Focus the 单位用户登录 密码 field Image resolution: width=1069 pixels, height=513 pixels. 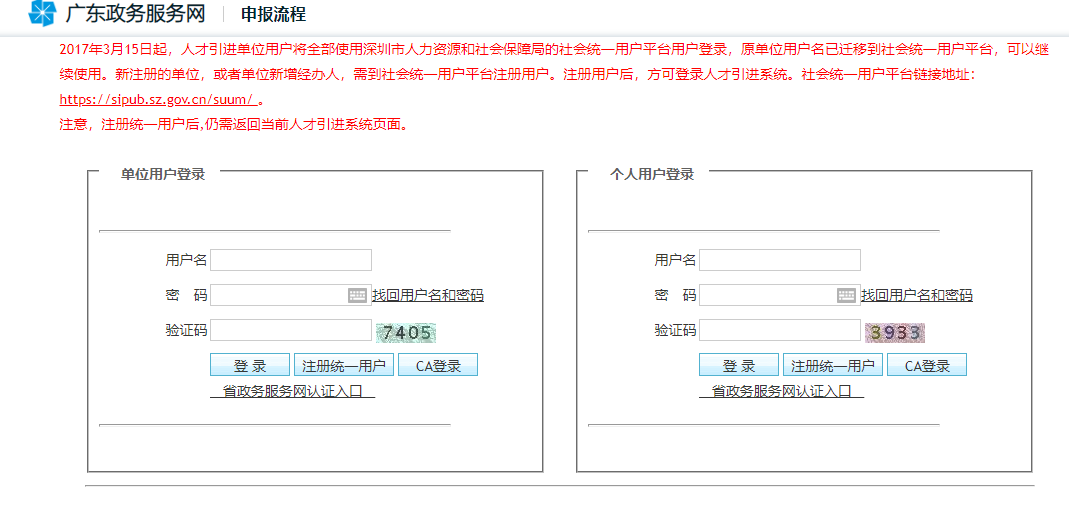click(x=291, y=295)
